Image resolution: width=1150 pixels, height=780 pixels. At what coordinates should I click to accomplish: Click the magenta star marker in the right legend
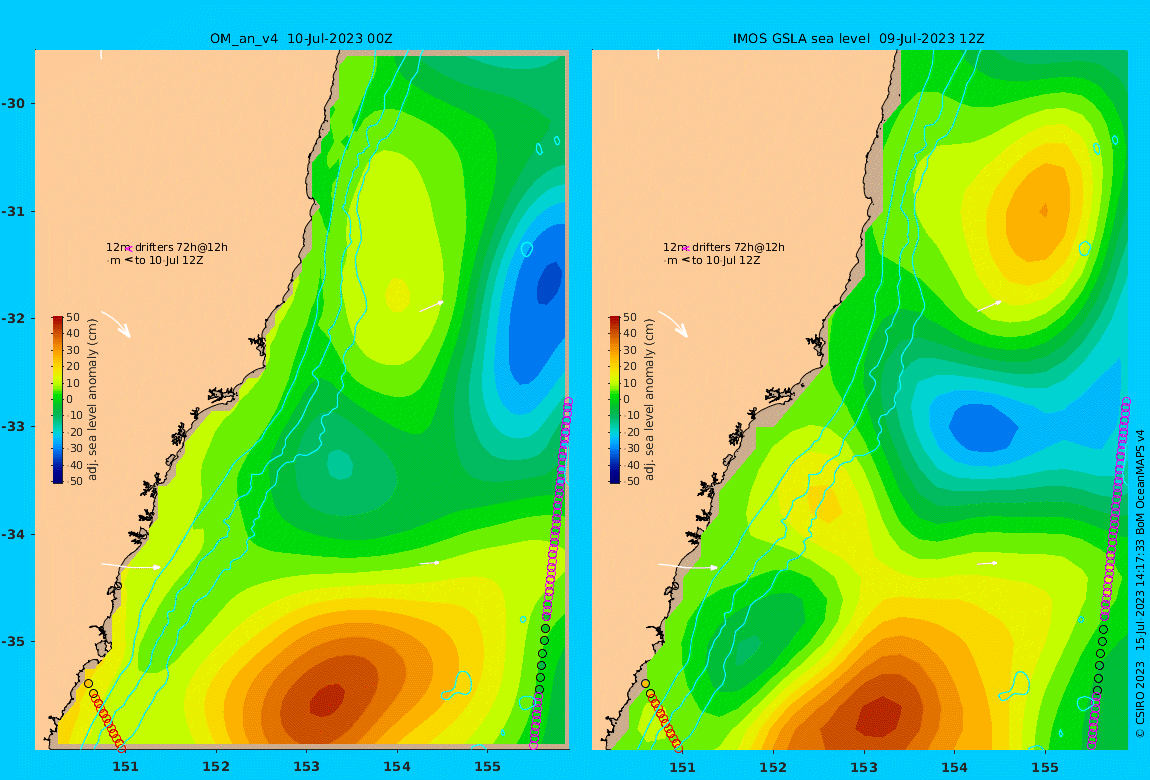686,249
